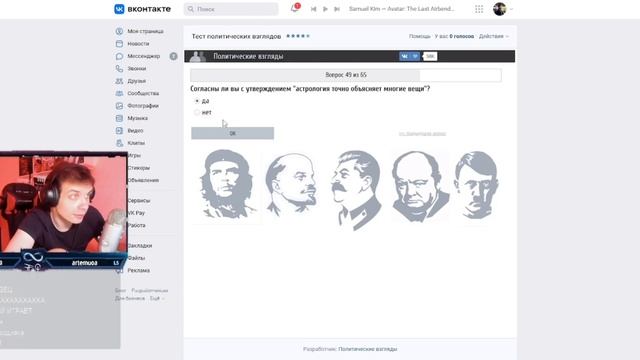
Task: Click the bald man with goatee portrait
Action: (x=291, y=184)
